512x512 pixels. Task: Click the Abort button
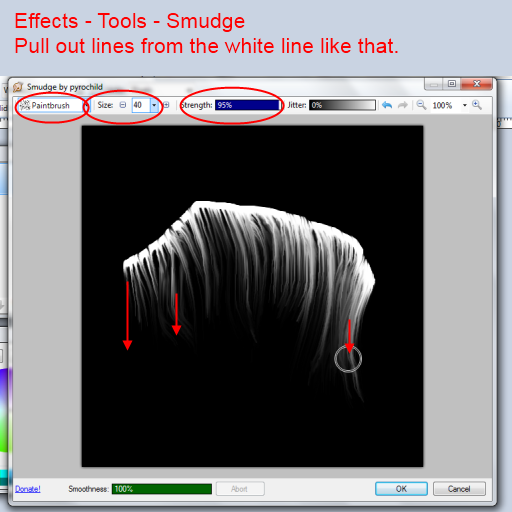pyautogui.click(x=240, y=489)
